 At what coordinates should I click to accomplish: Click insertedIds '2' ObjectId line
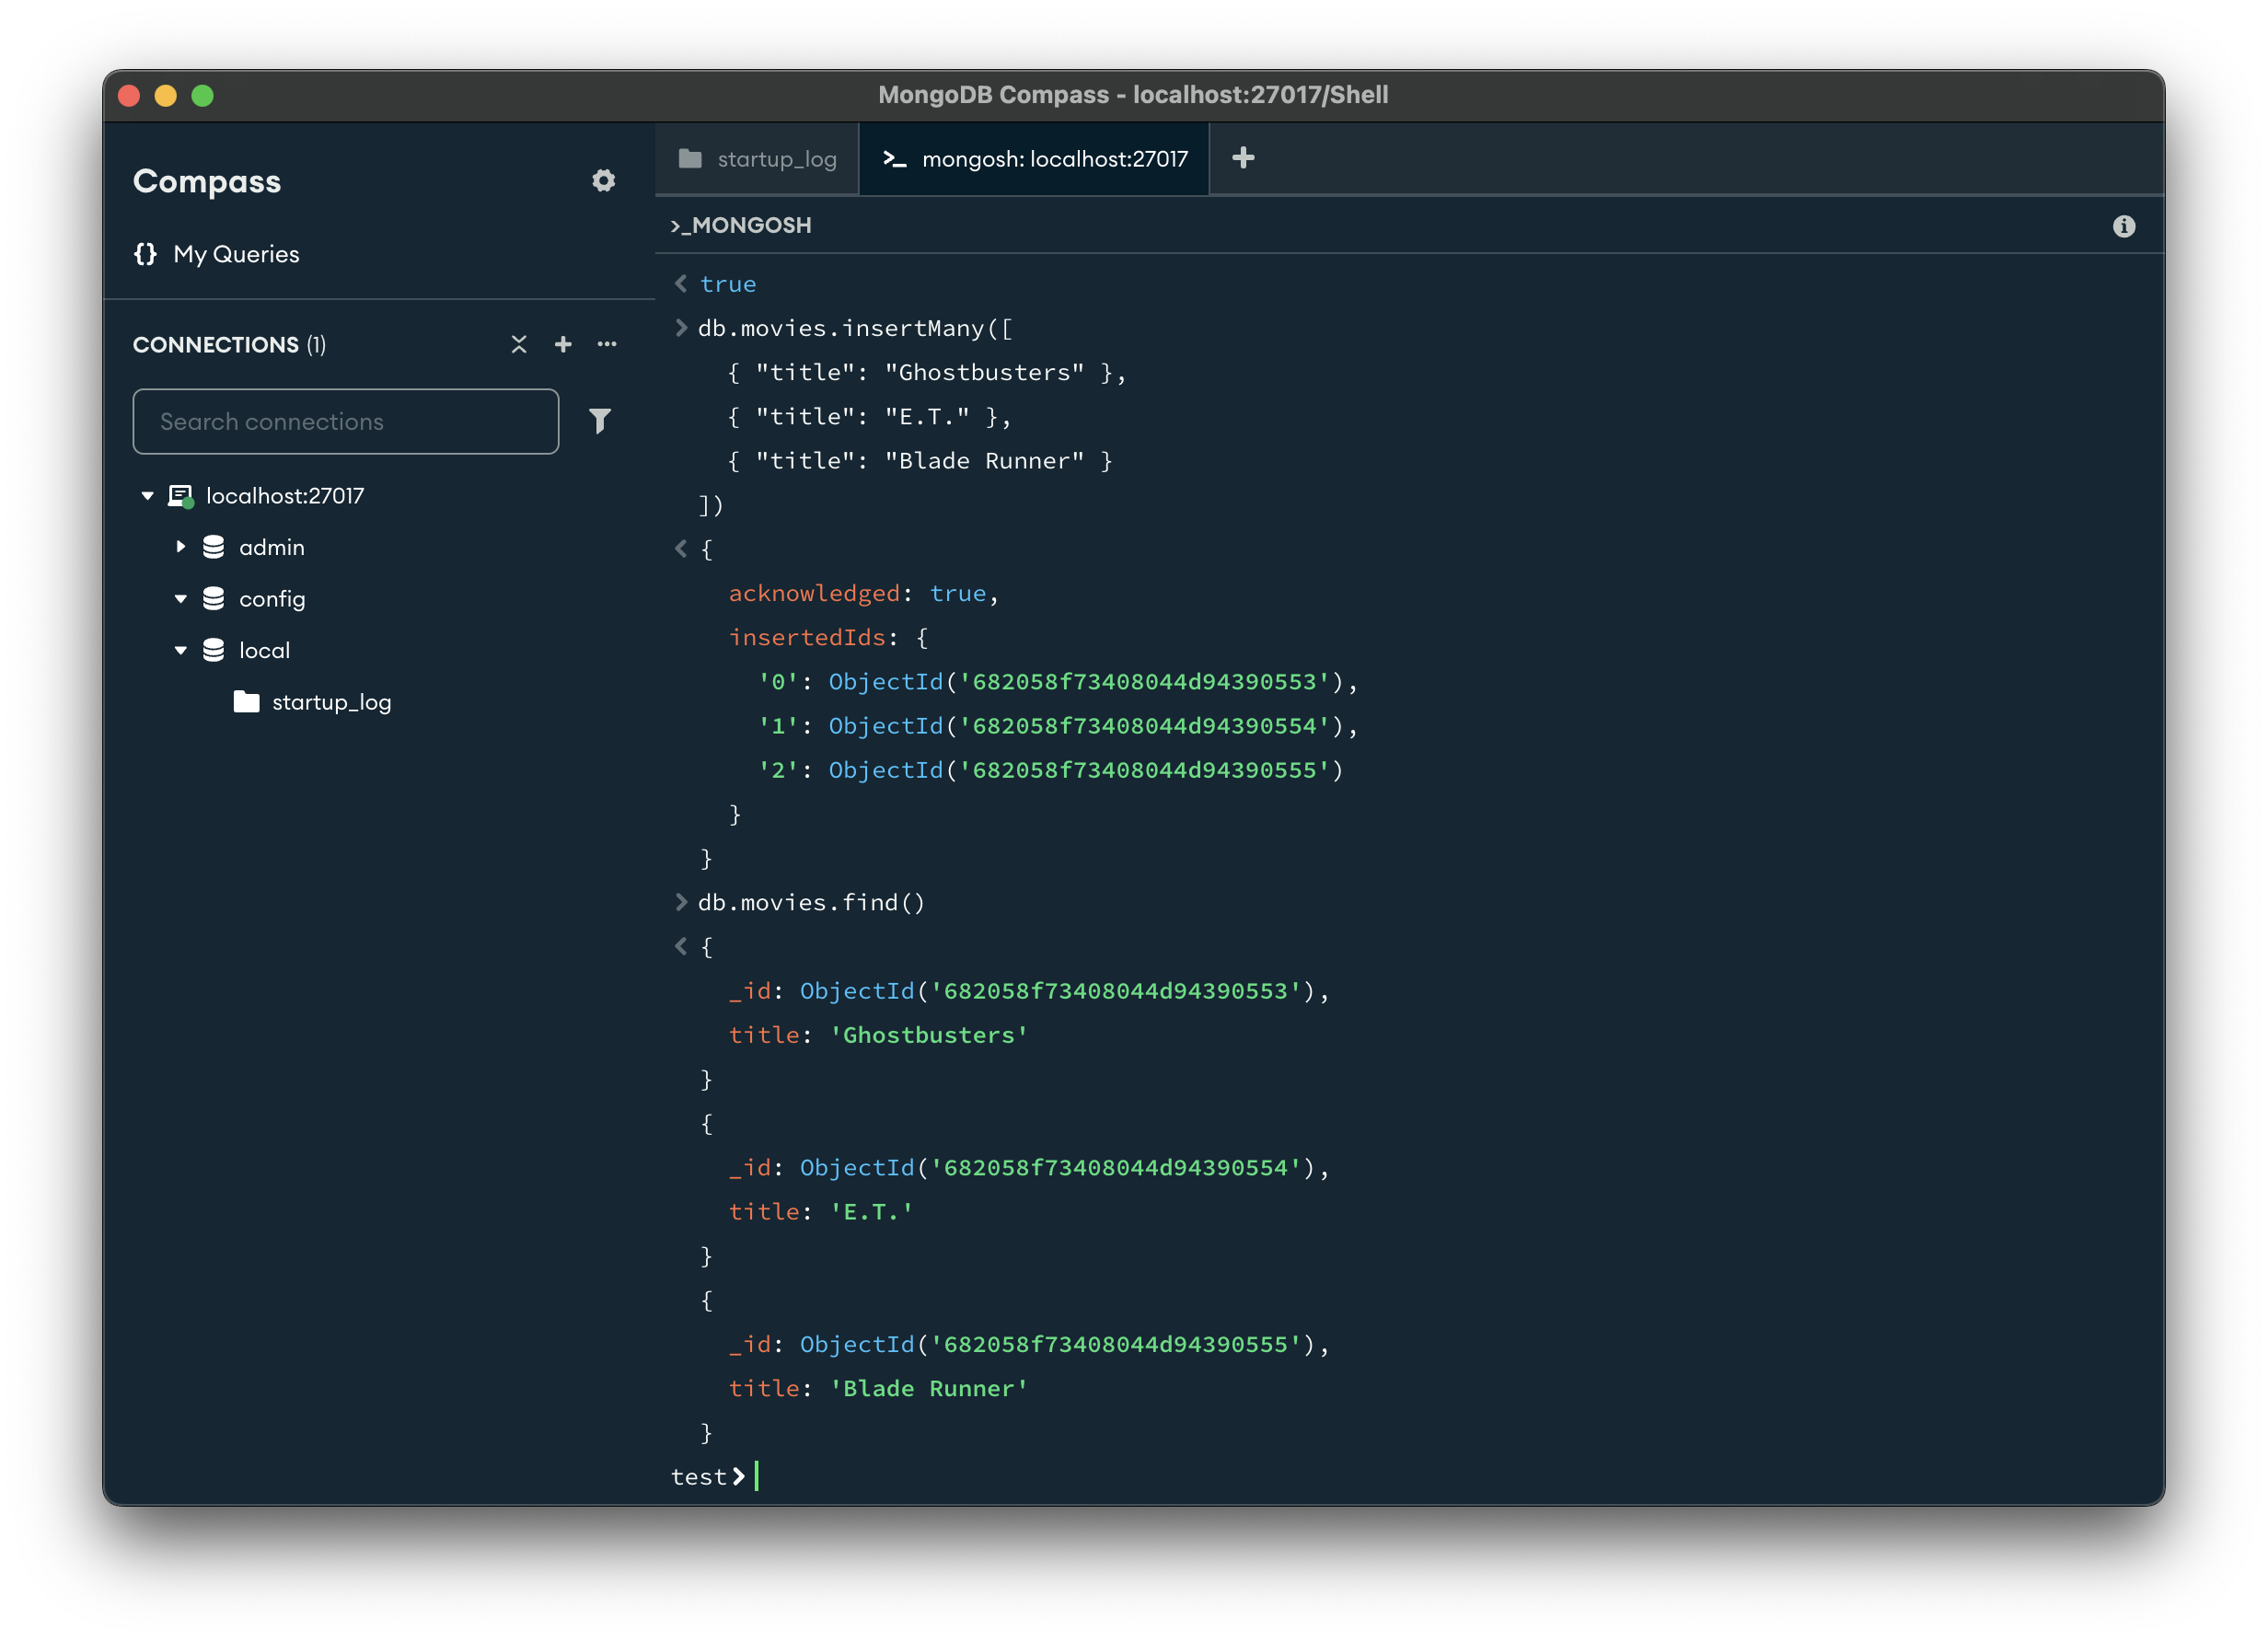[1050, 769]
